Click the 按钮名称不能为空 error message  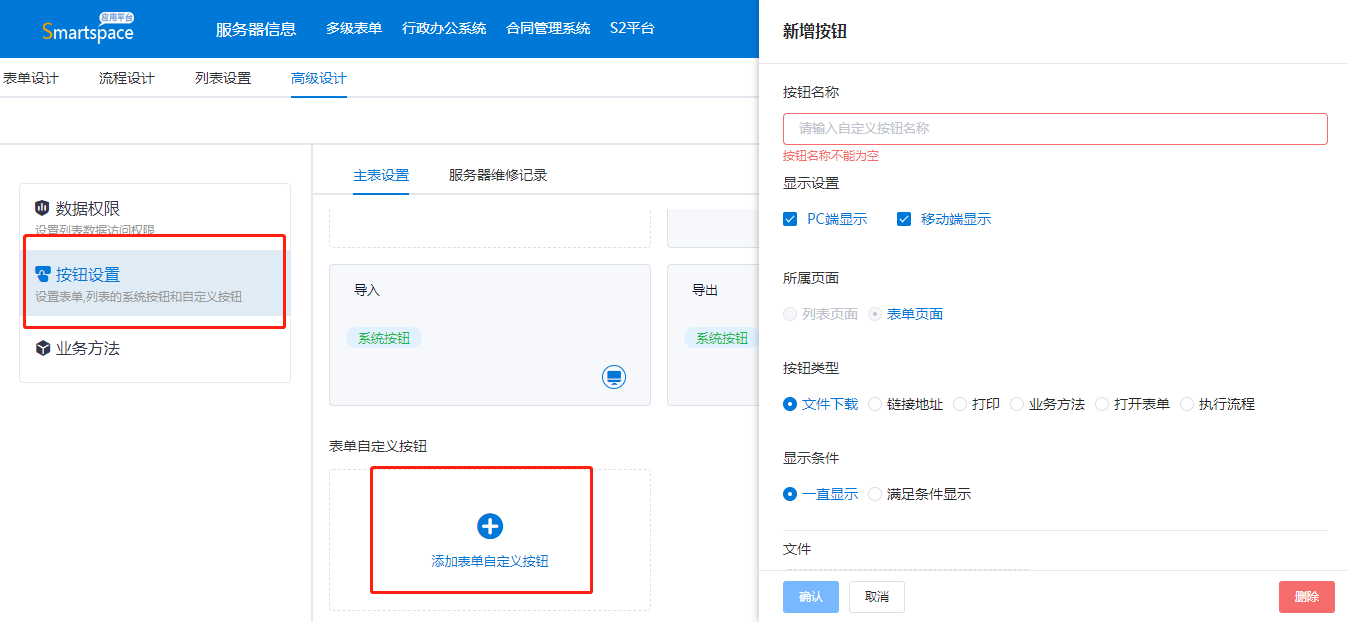[x=831, y=156]
